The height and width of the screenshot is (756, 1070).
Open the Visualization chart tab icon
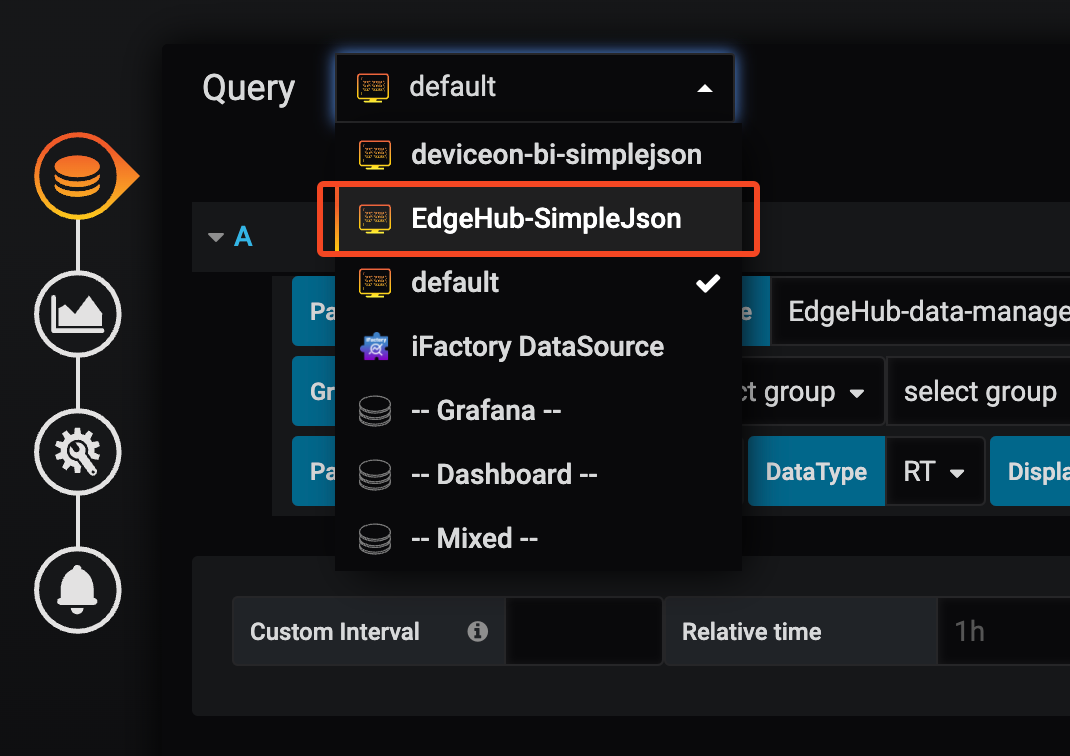pos(77,314)
